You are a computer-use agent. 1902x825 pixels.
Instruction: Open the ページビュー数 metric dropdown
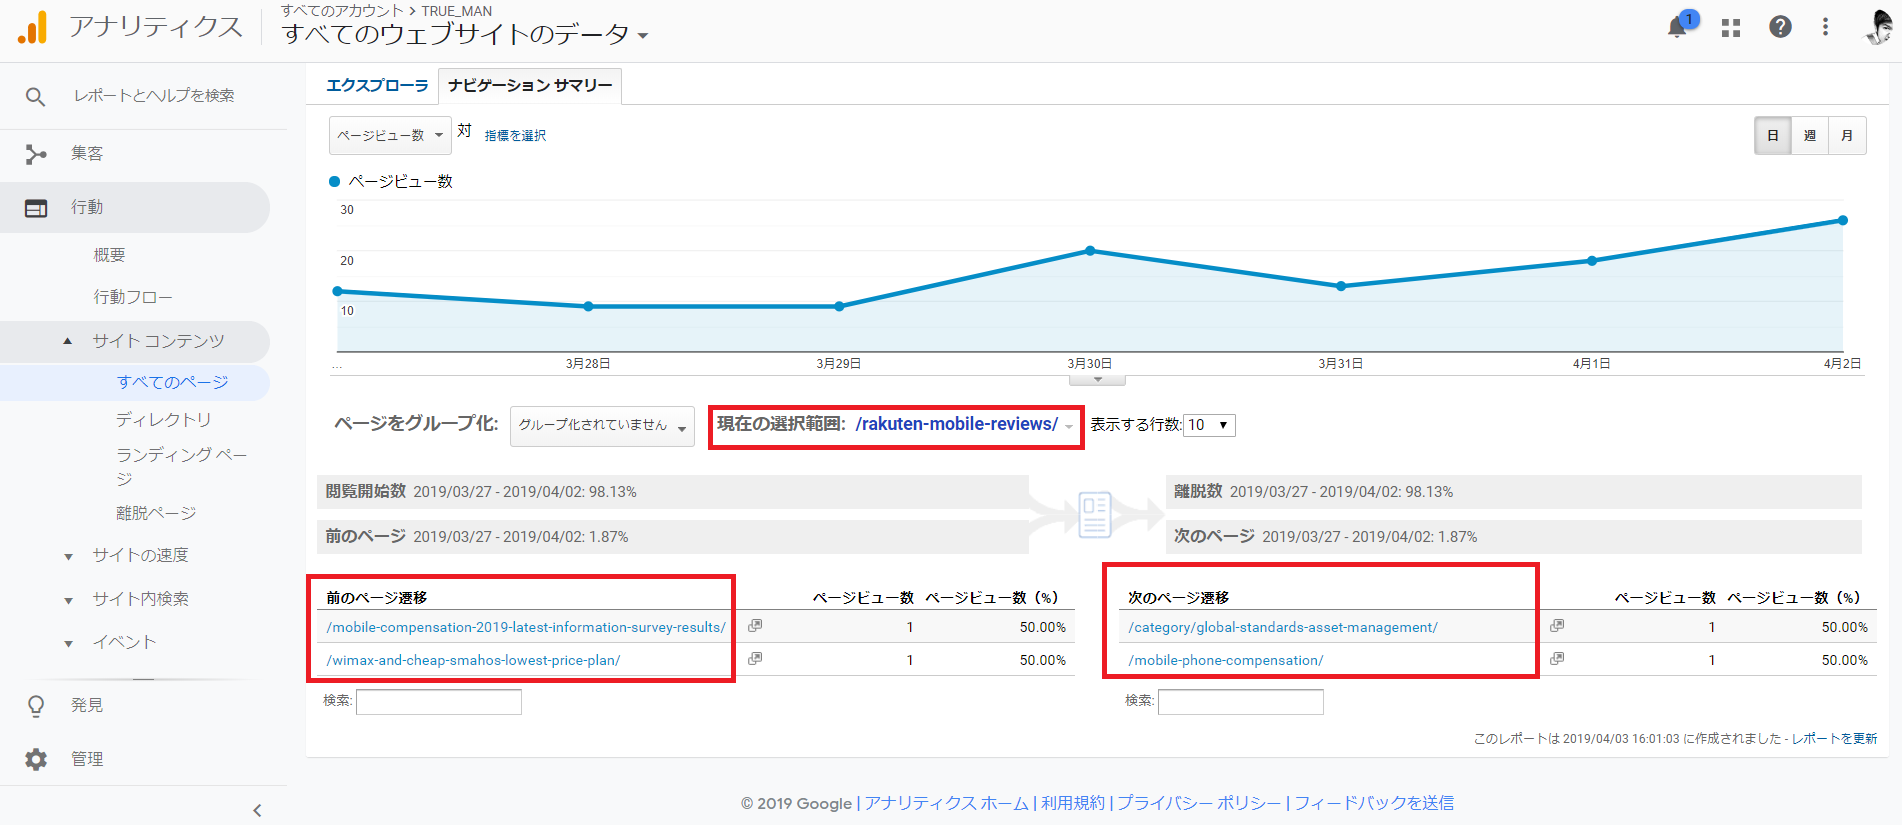tap(390, 135)
